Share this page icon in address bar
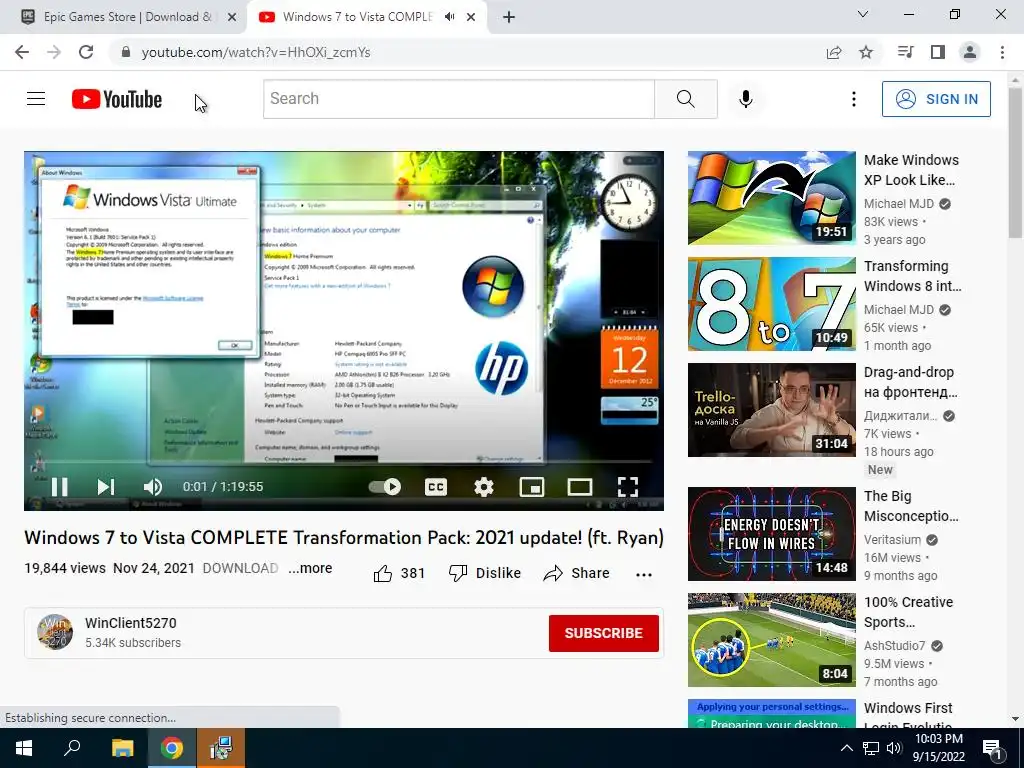 [834, 52]
